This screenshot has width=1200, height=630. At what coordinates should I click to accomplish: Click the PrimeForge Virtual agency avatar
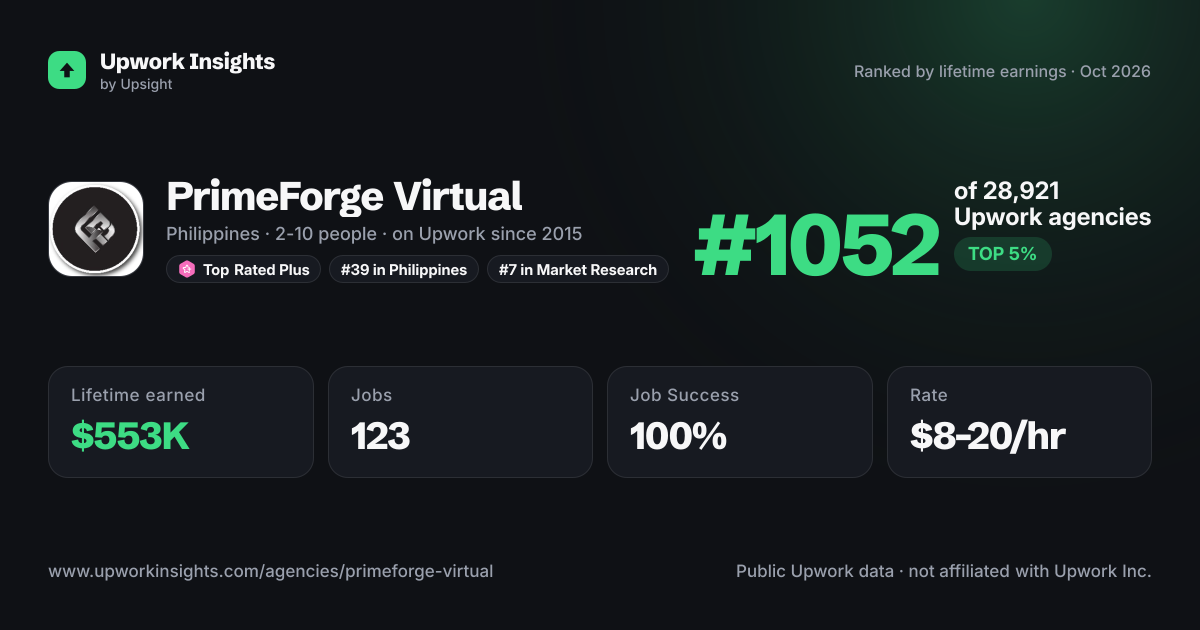pos(96,229)
